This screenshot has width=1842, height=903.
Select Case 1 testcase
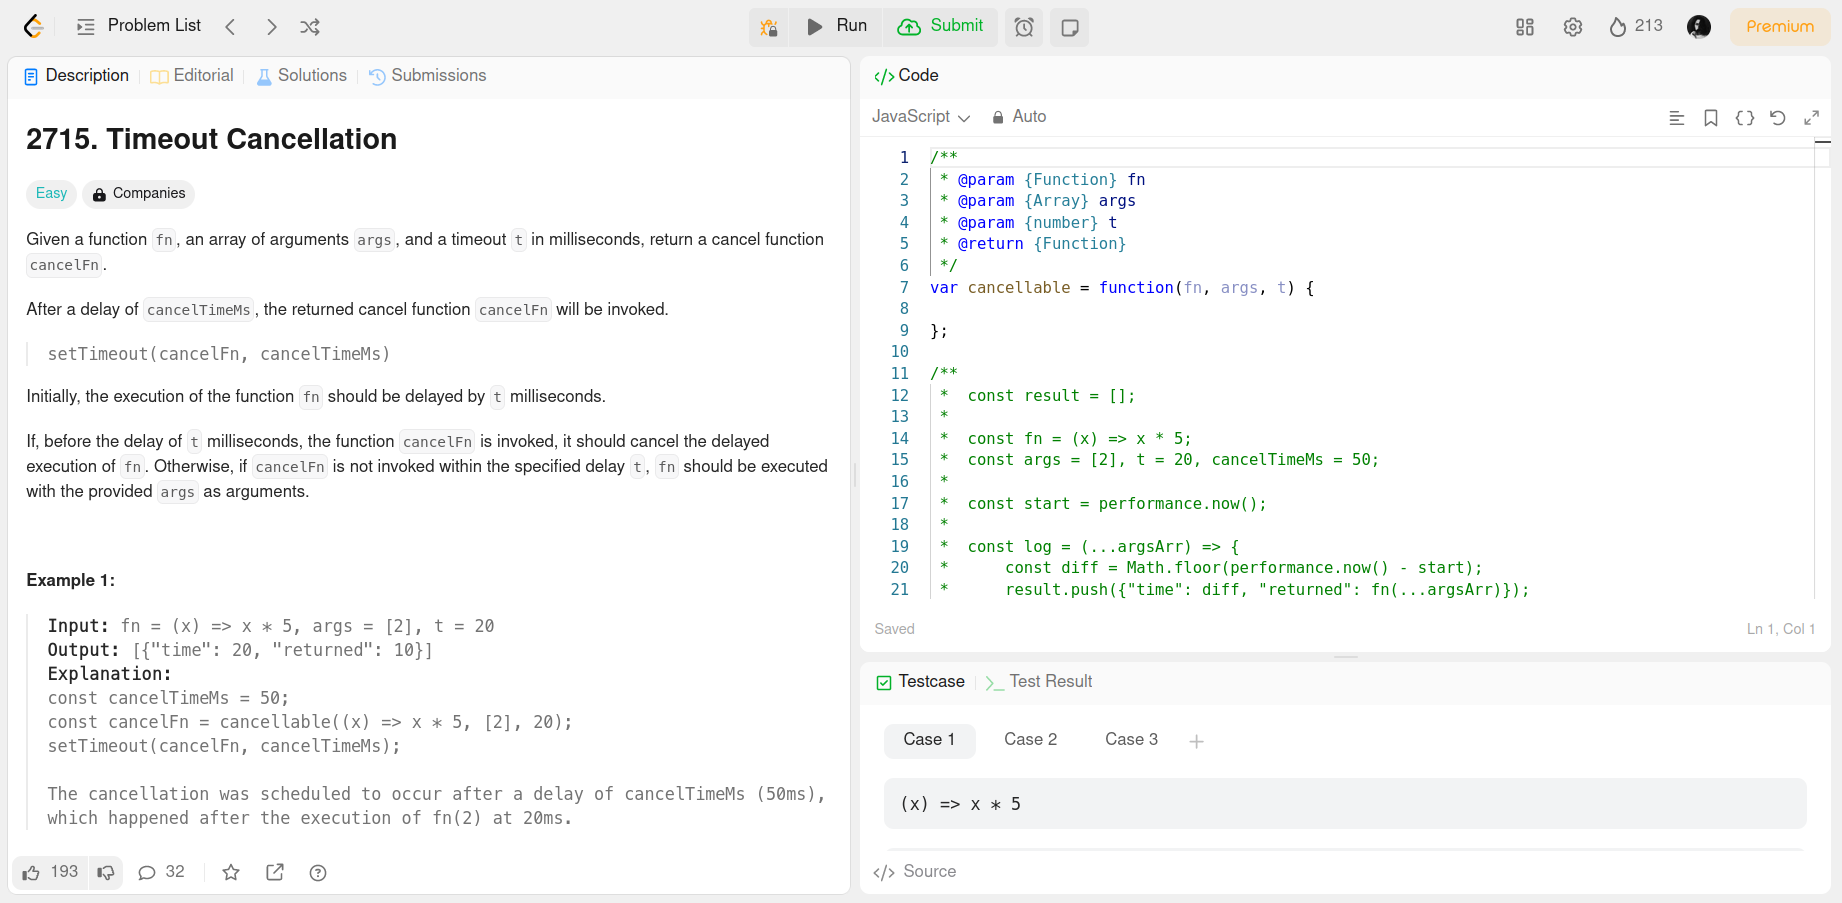(929, 740)
